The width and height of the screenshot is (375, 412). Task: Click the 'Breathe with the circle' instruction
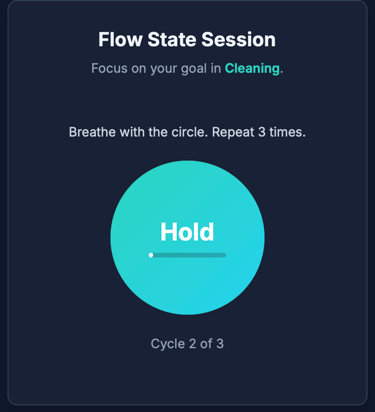coord(138,132)
